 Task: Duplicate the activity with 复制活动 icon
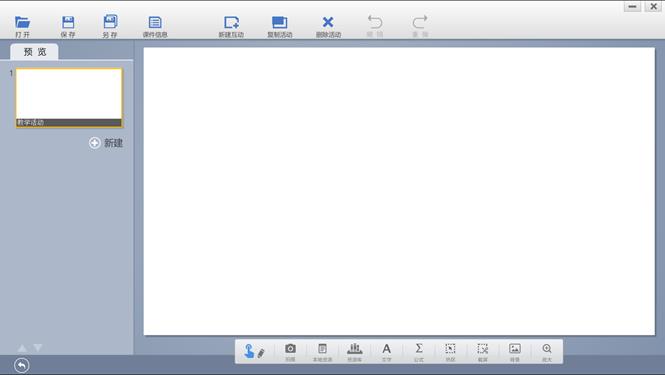279,26
